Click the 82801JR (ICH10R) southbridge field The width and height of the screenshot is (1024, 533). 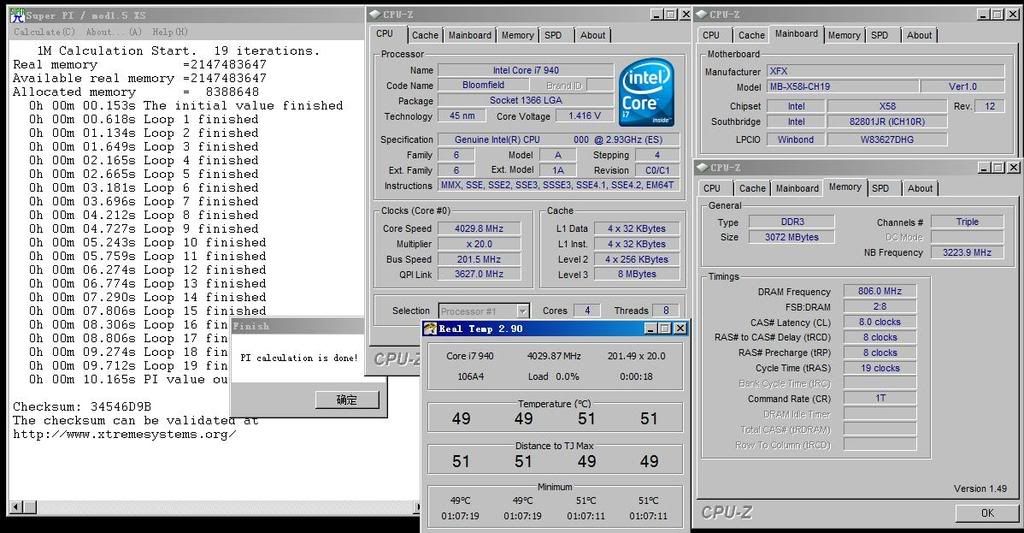(x=887, y=121)
